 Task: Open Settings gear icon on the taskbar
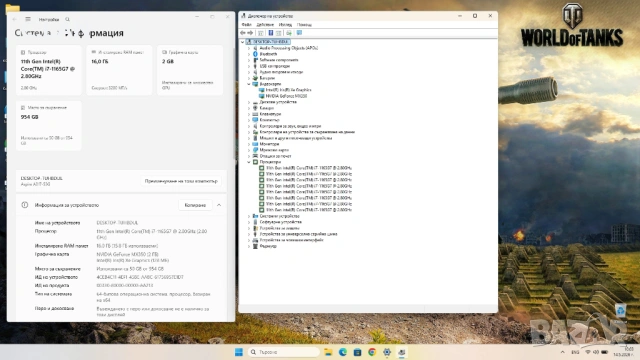[x=387, y=352]
